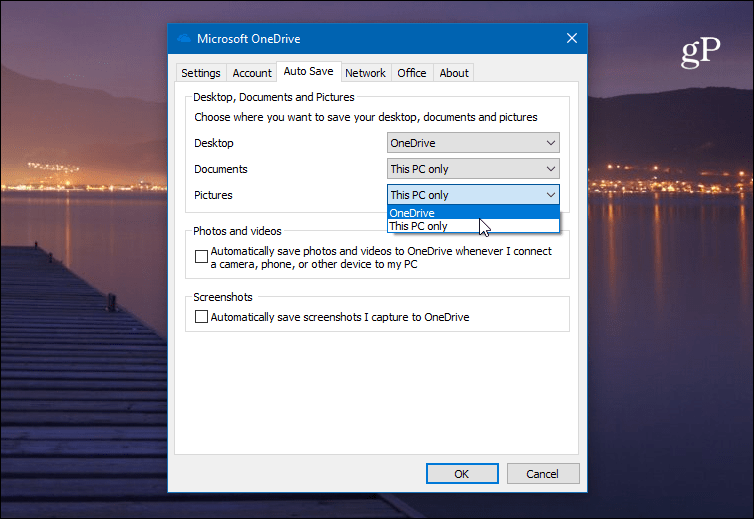Image resolution: width=754 pixels, height=519 pixels.
Task: Show the About tab
Action: pos(453,73)
